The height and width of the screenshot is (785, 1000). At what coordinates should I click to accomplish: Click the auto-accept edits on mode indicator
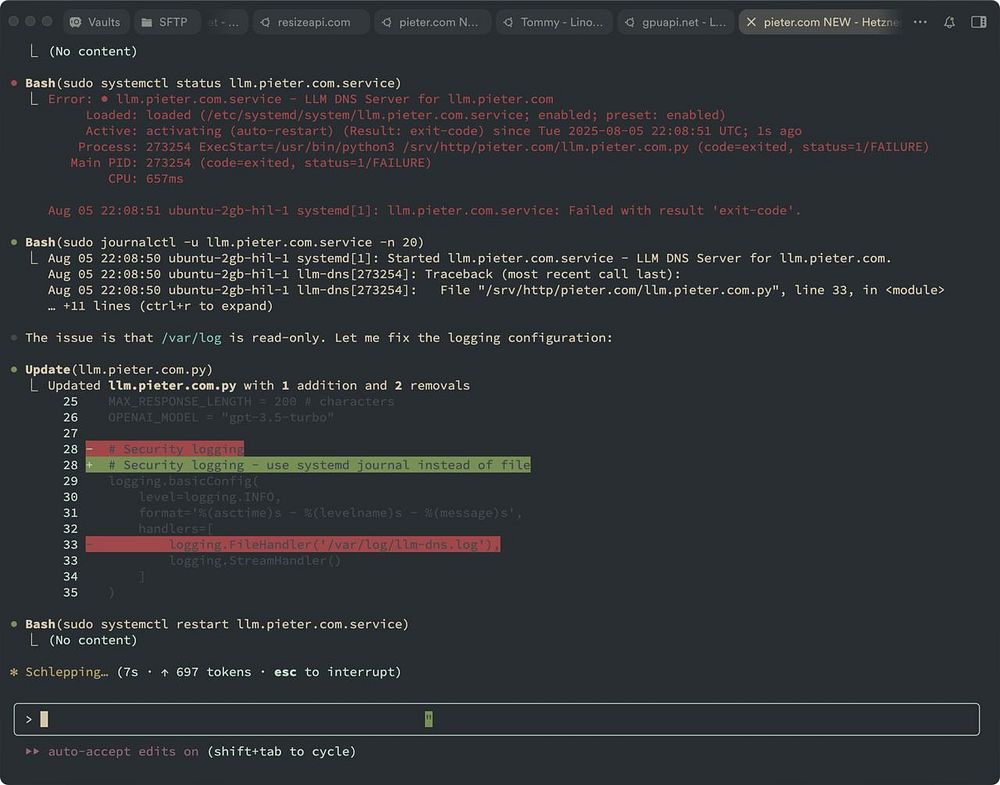pos(122,751)
